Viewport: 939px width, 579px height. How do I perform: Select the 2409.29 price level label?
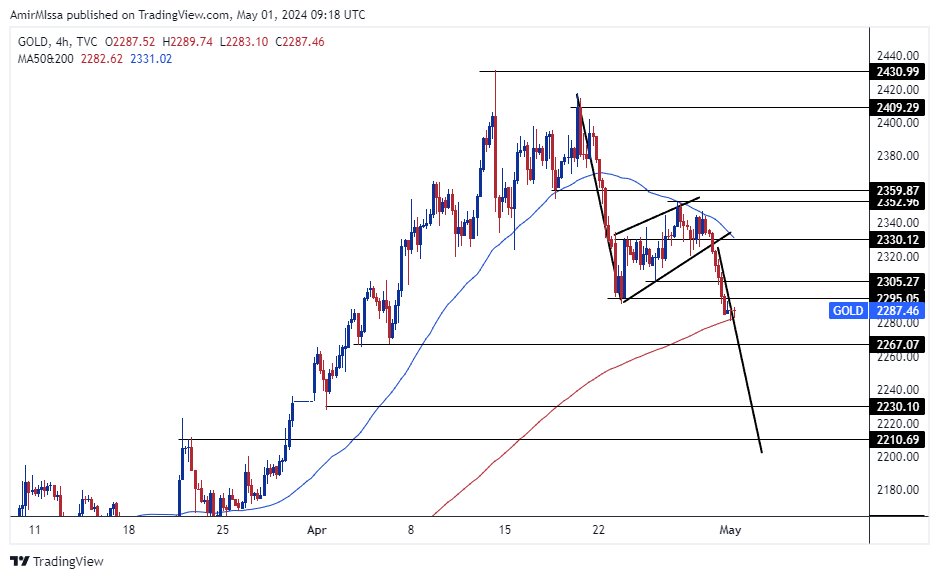[x=895, y=107]
